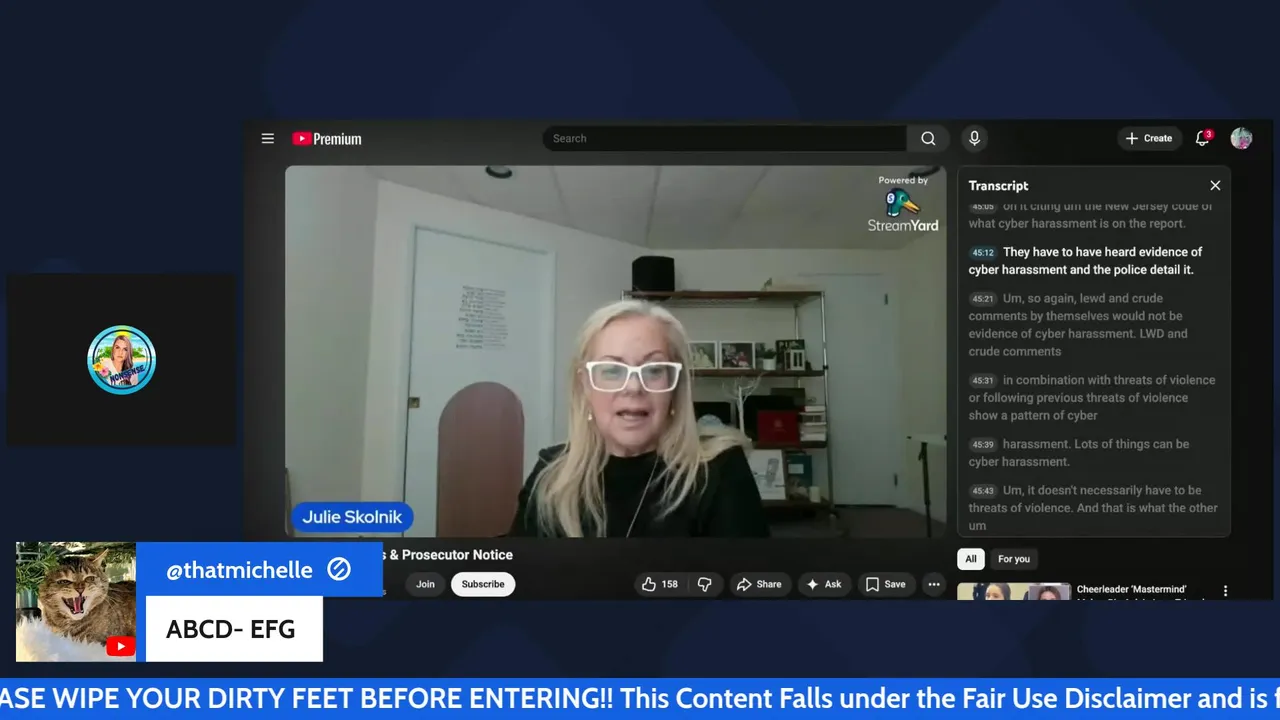Open the notifications bell
This screenshot has width=1280, height=720.
(1203, 139)
